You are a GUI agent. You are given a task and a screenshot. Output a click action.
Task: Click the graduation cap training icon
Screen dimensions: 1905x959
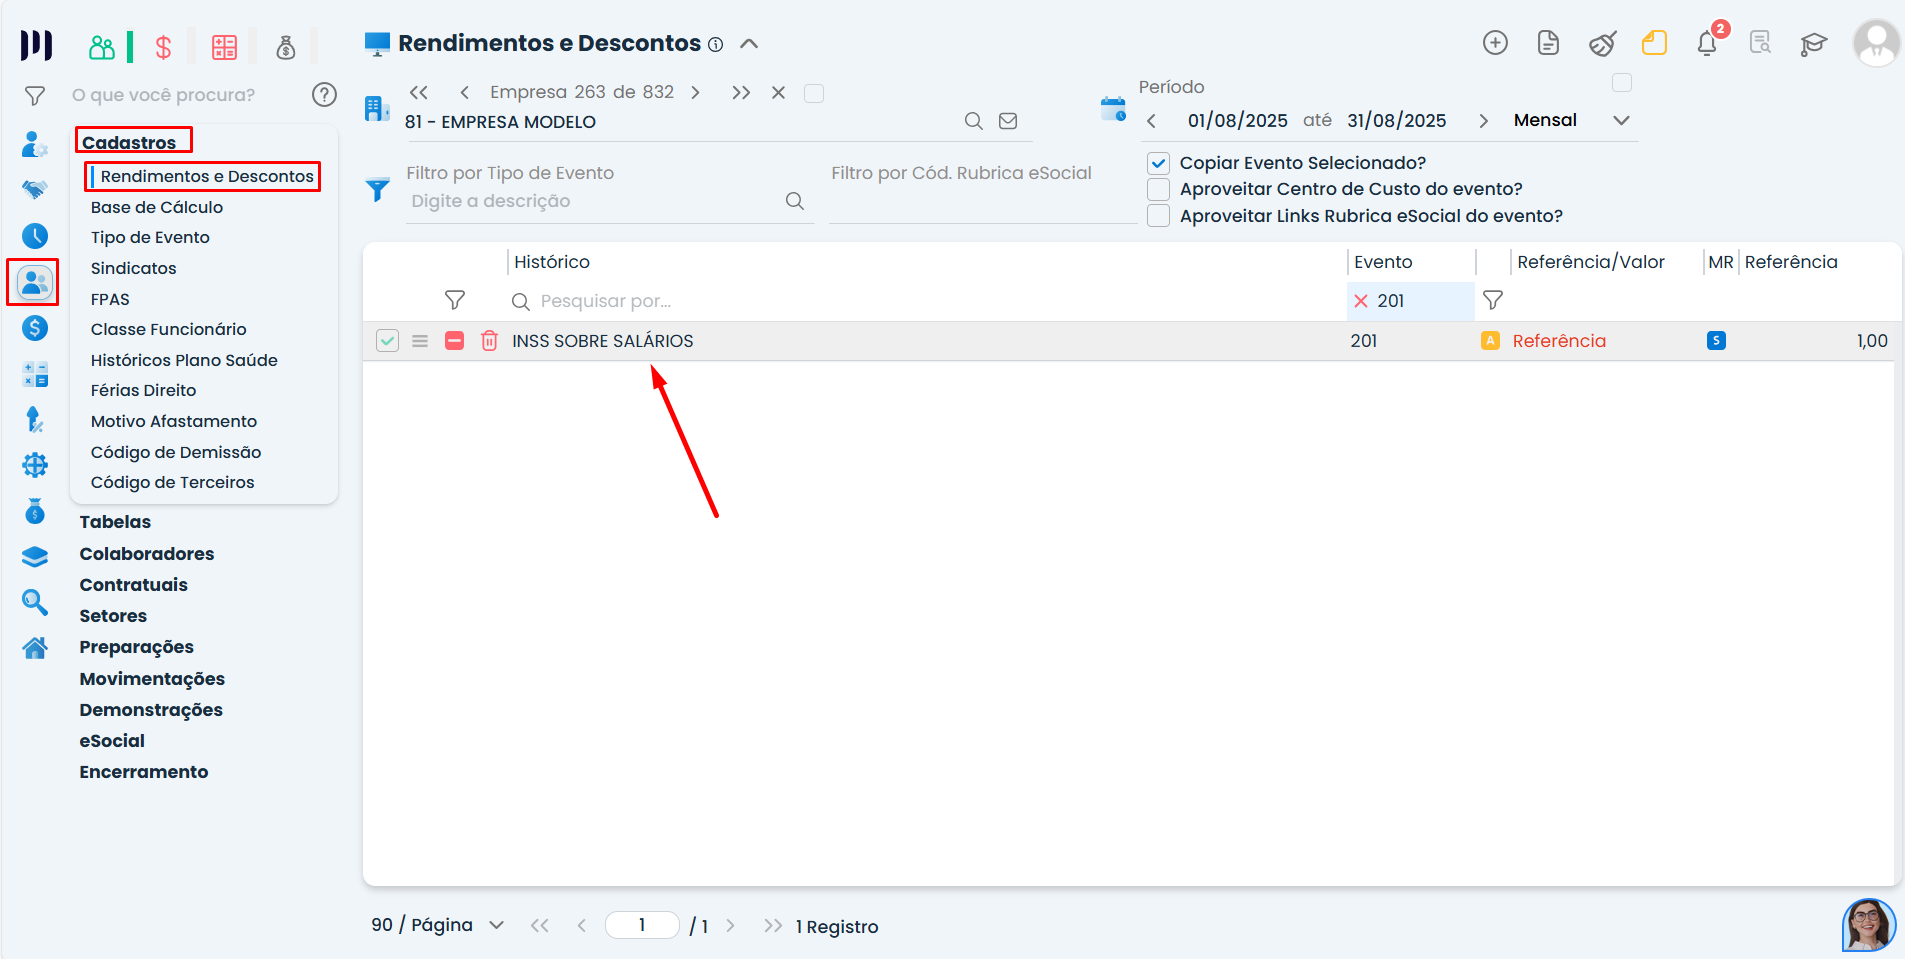coord(1813,43)
